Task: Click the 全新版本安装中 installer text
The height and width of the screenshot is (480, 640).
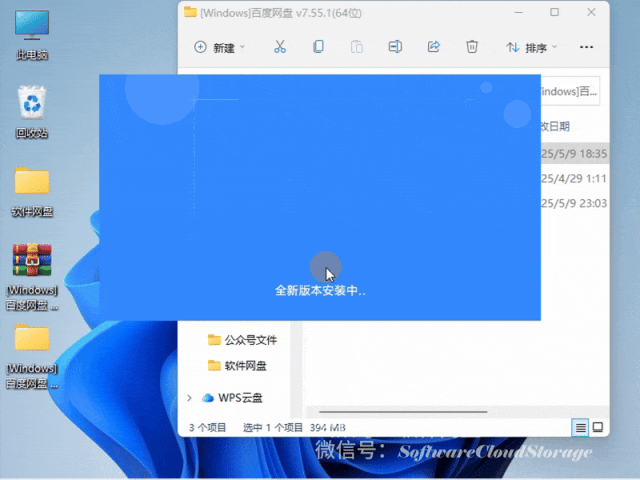Action: tap(320, 291)
